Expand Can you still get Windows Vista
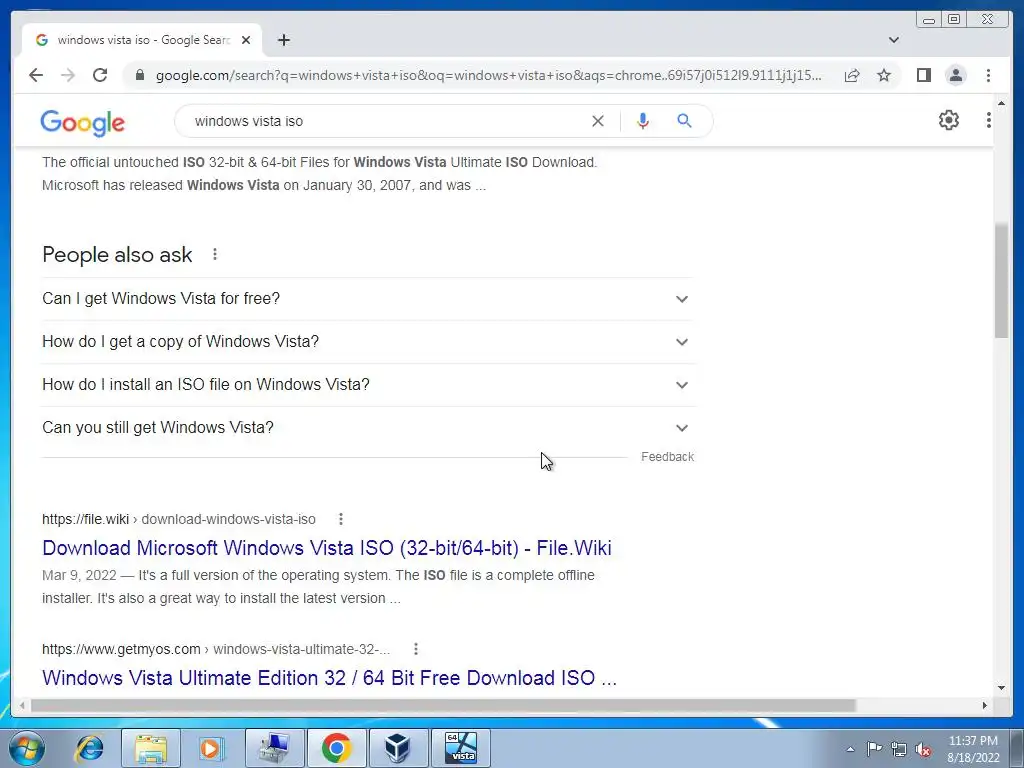1024x768 pixels. pyautogui.click(x=368, y=428)
